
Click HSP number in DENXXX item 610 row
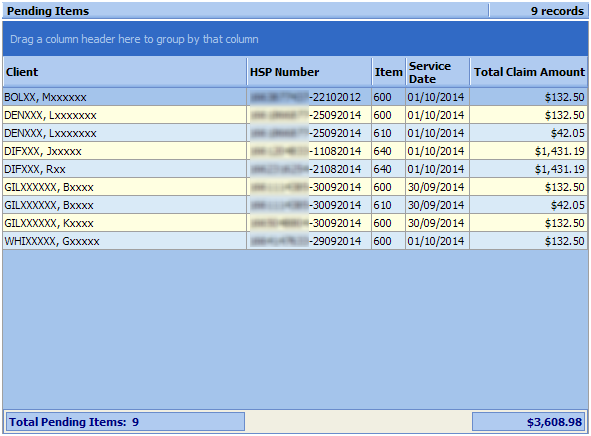pyautogui.click(x=309, y=133)
